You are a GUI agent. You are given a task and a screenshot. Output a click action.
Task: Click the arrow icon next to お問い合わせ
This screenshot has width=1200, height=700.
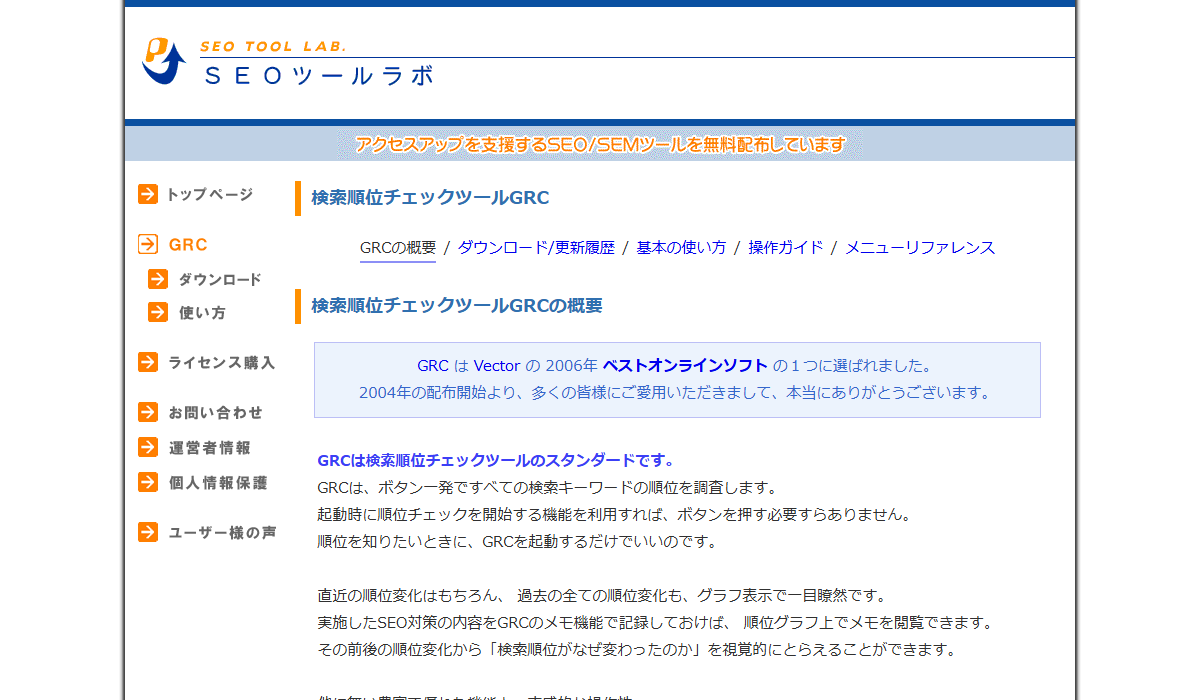coord(146,411)
